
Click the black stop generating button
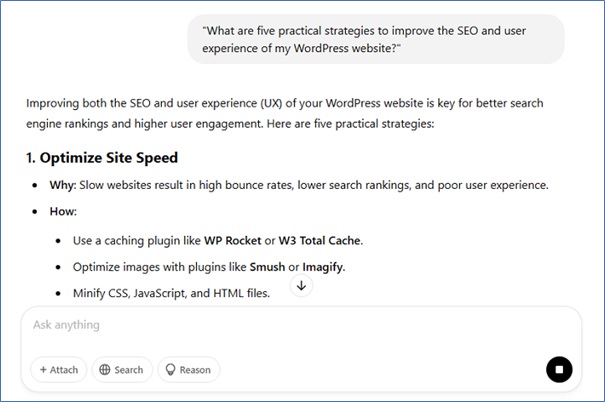click(559, 370)
